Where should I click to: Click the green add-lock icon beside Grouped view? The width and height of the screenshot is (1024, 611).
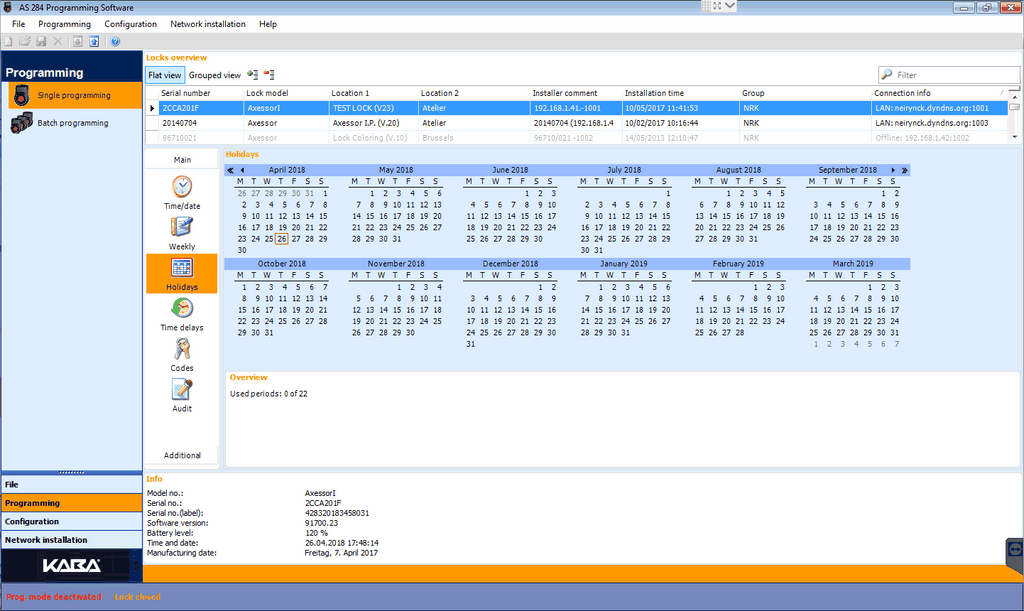[253, 75]
